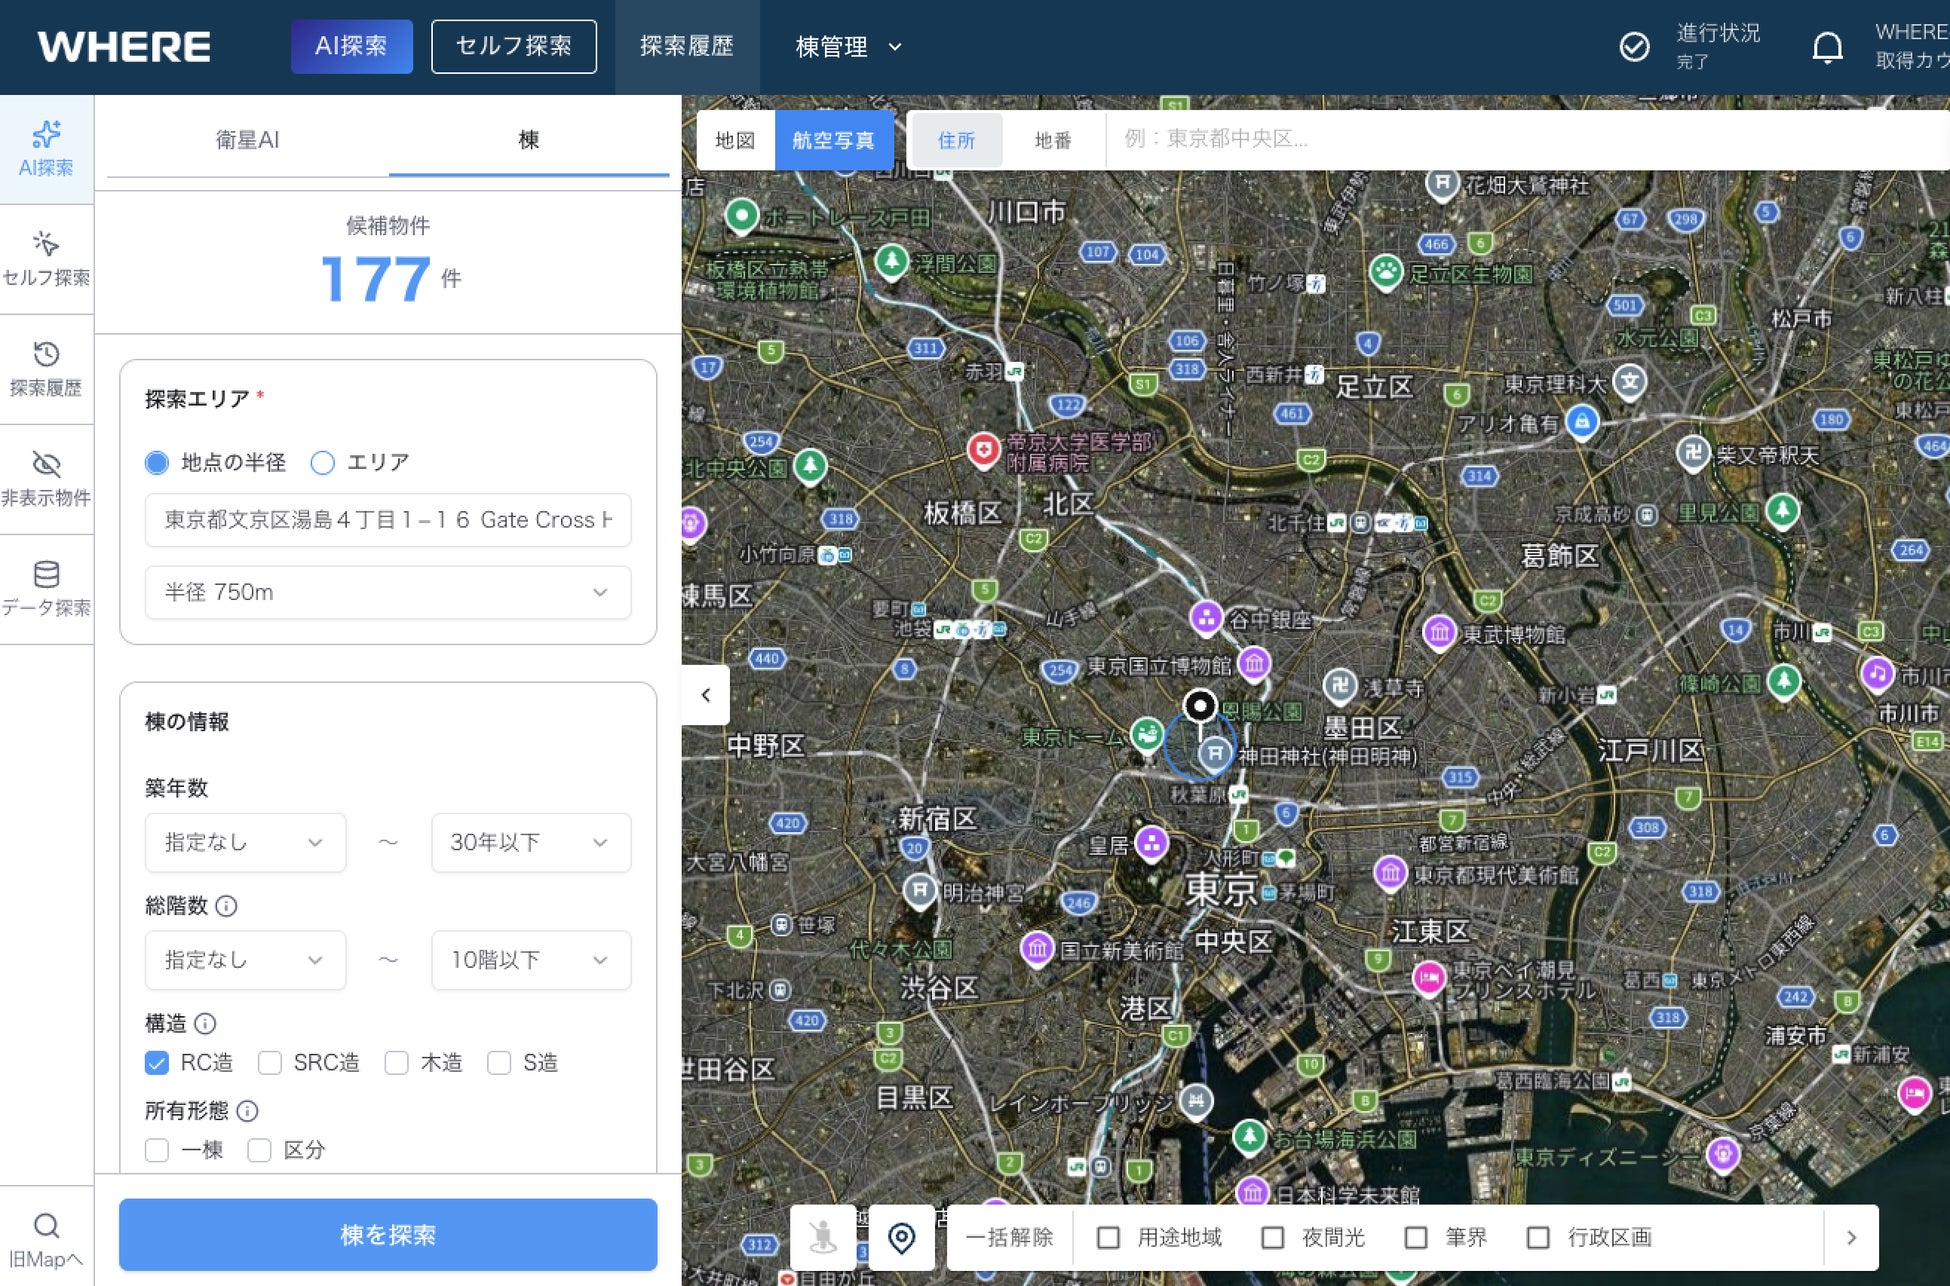
Task: Uncheck the RC造 structure checkbox
Action: point(157,1062)
